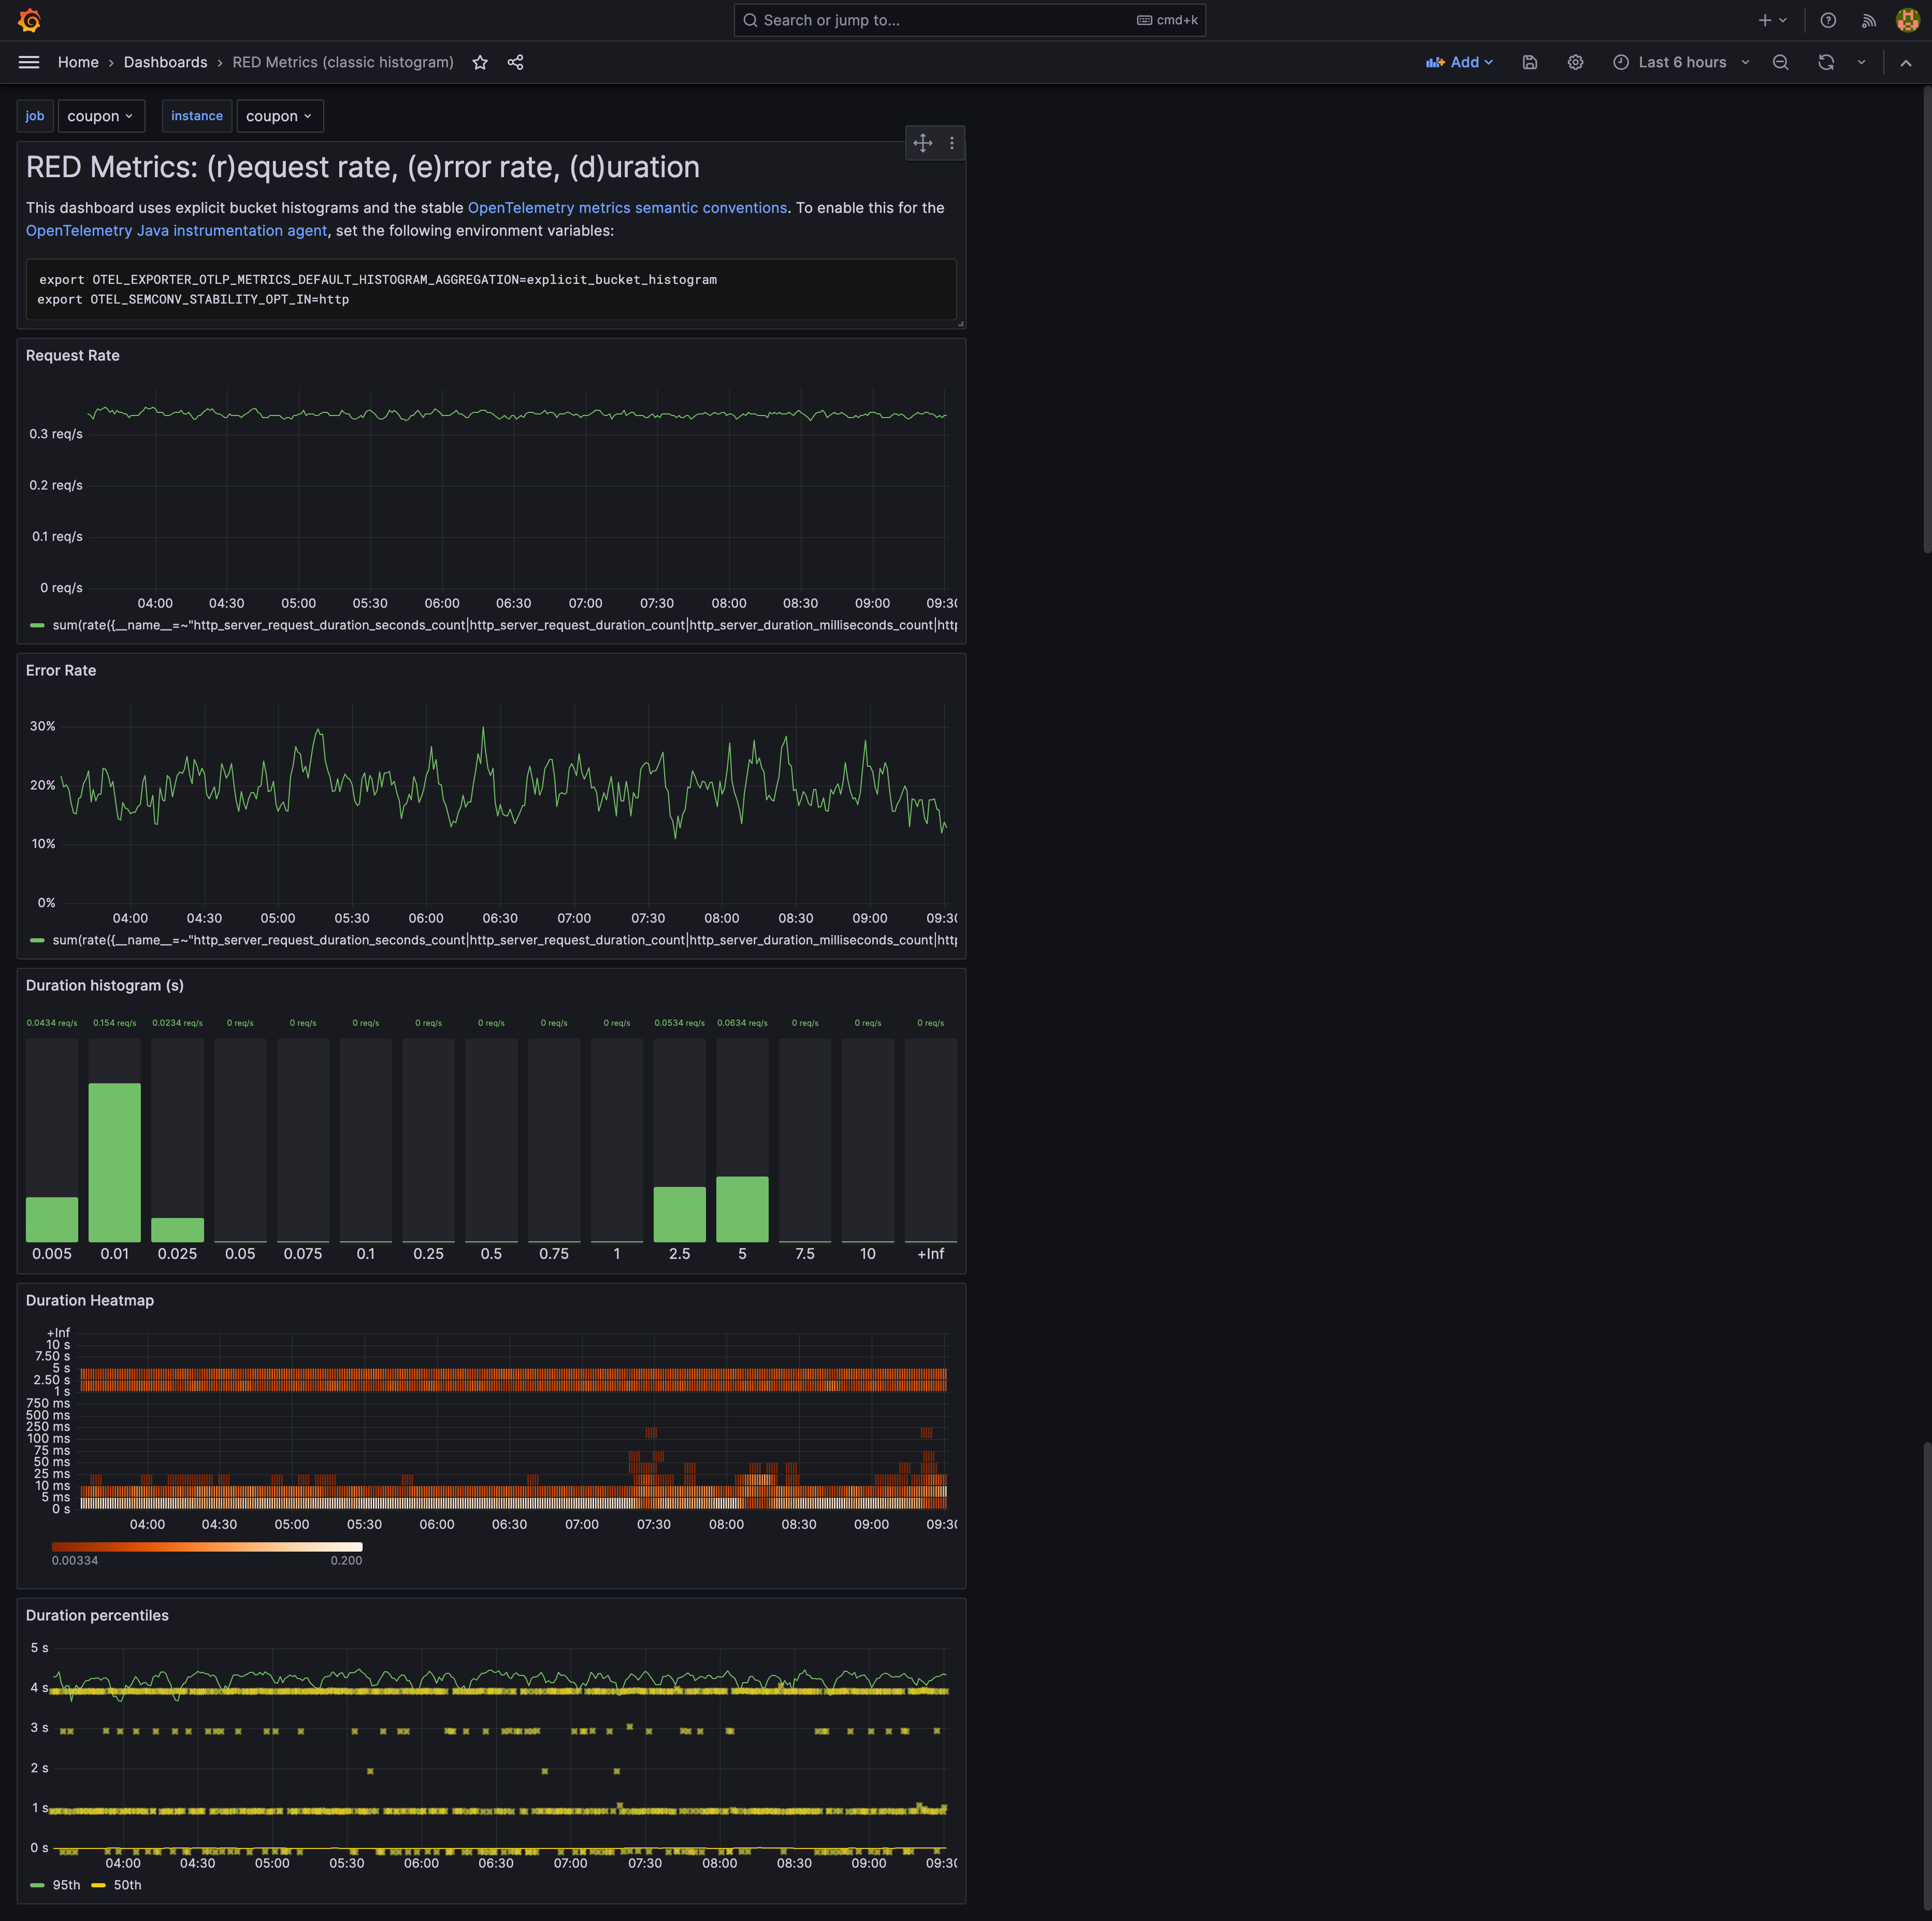The width and height of the screenshot is (1932, 1921).
Task: Open the hamburger navigation menu
Action: pos(29,62)
